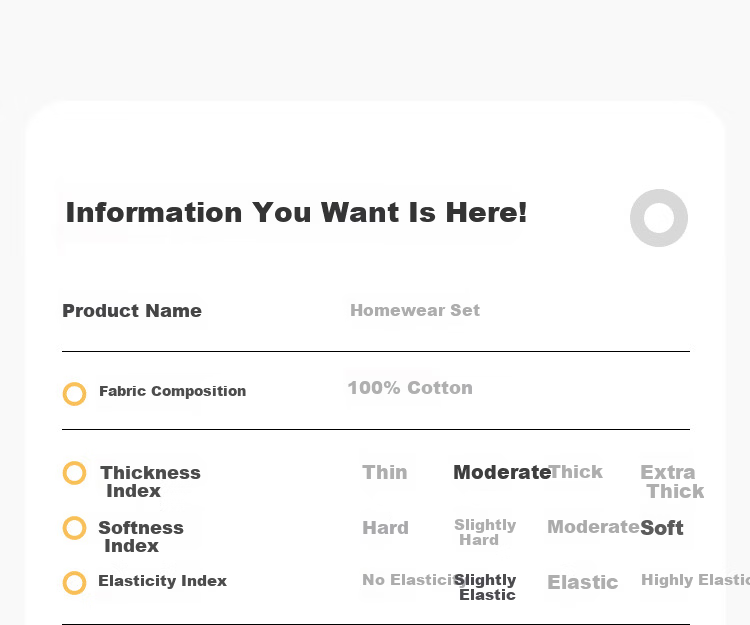This screenshot has width=750, height=625.
Task: Pick the Slightly Hard softness option
Action: click(x=485, y=532)
